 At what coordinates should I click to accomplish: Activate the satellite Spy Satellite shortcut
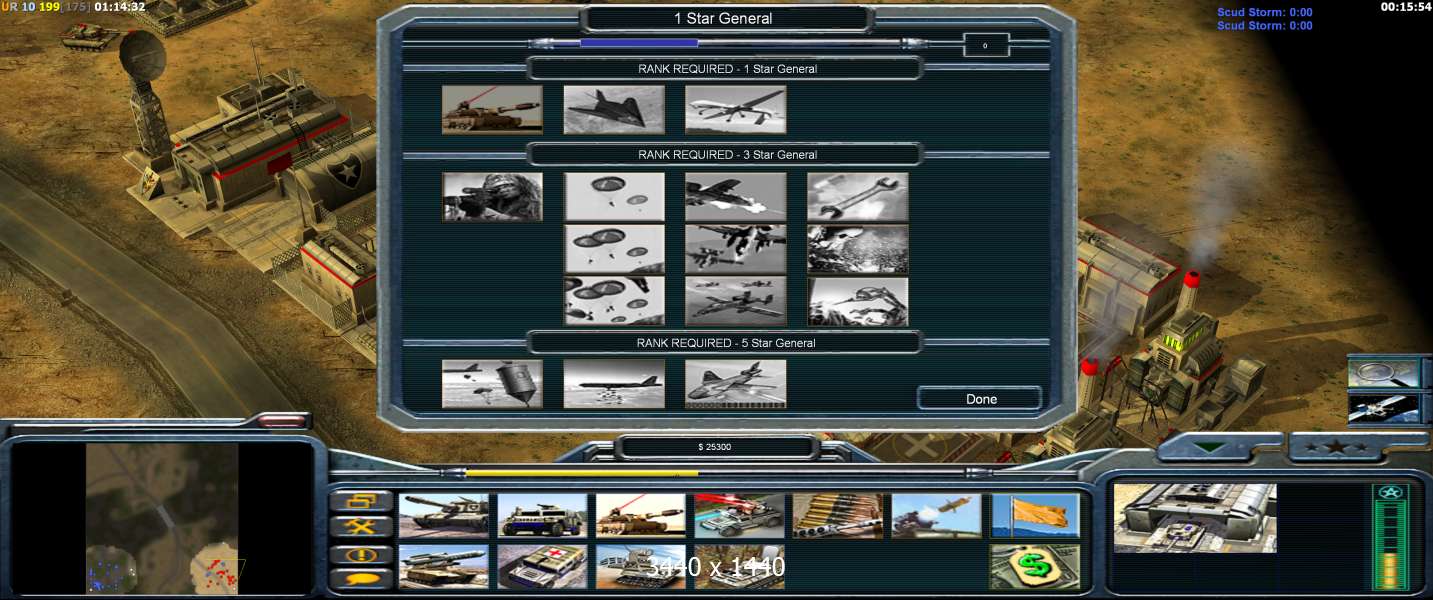tap(1384, 408)
